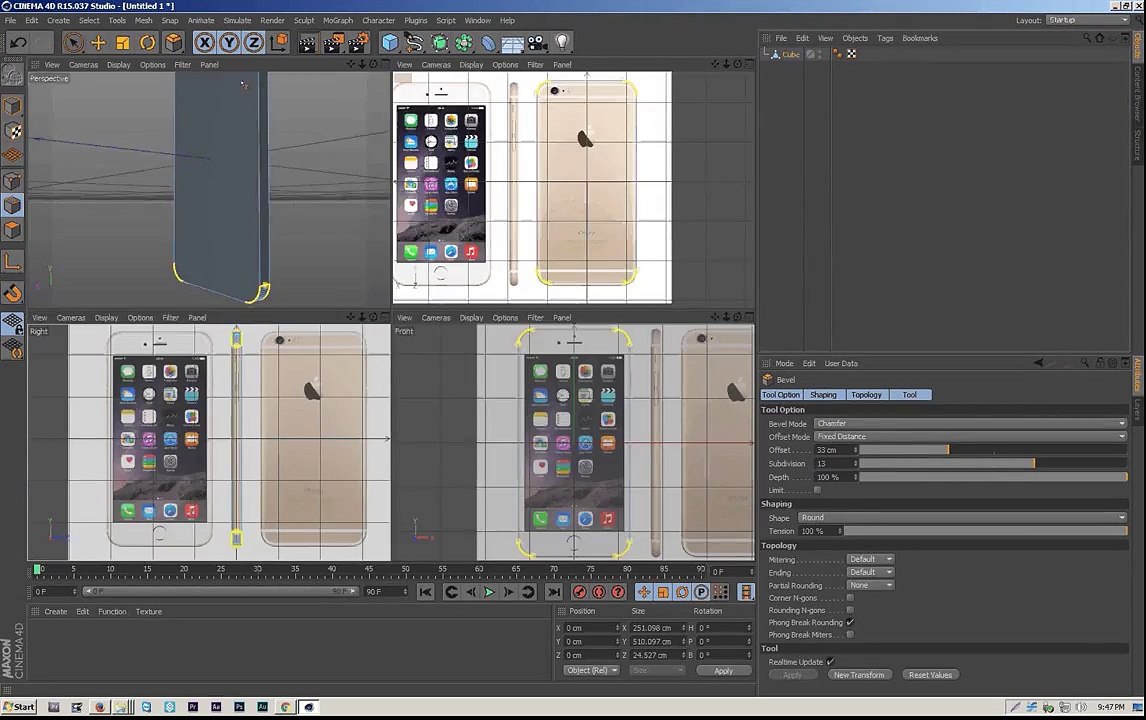Viewport: 1146px width, 720px height.
Task: Click Apply in the coordinates panel
Action: click(x=724, y=670)
